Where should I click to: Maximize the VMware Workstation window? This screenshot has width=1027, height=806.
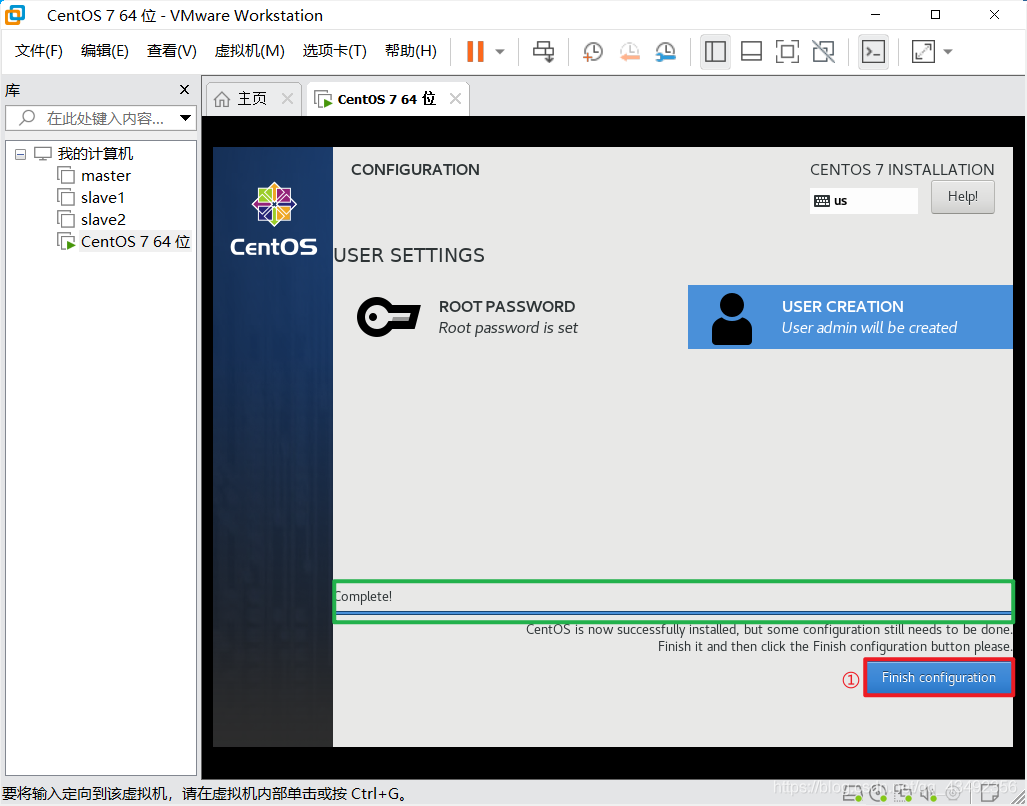click(x=935, y=14)
